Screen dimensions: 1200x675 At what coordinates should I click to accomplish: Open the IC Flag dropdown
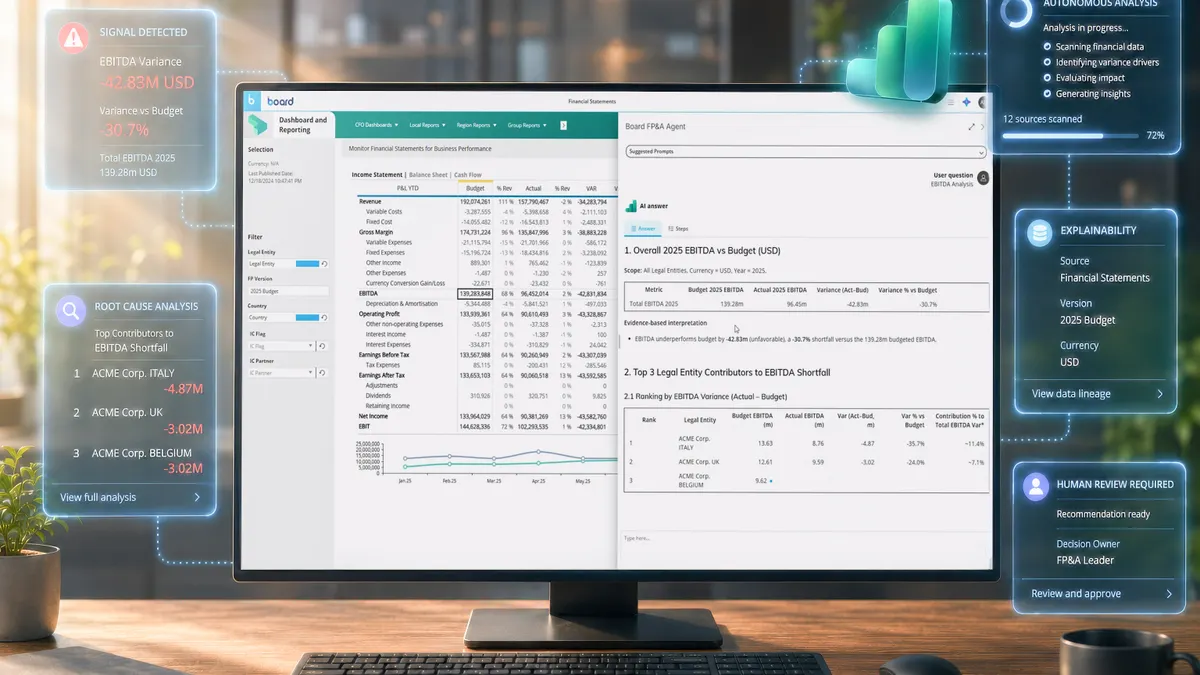282,346
